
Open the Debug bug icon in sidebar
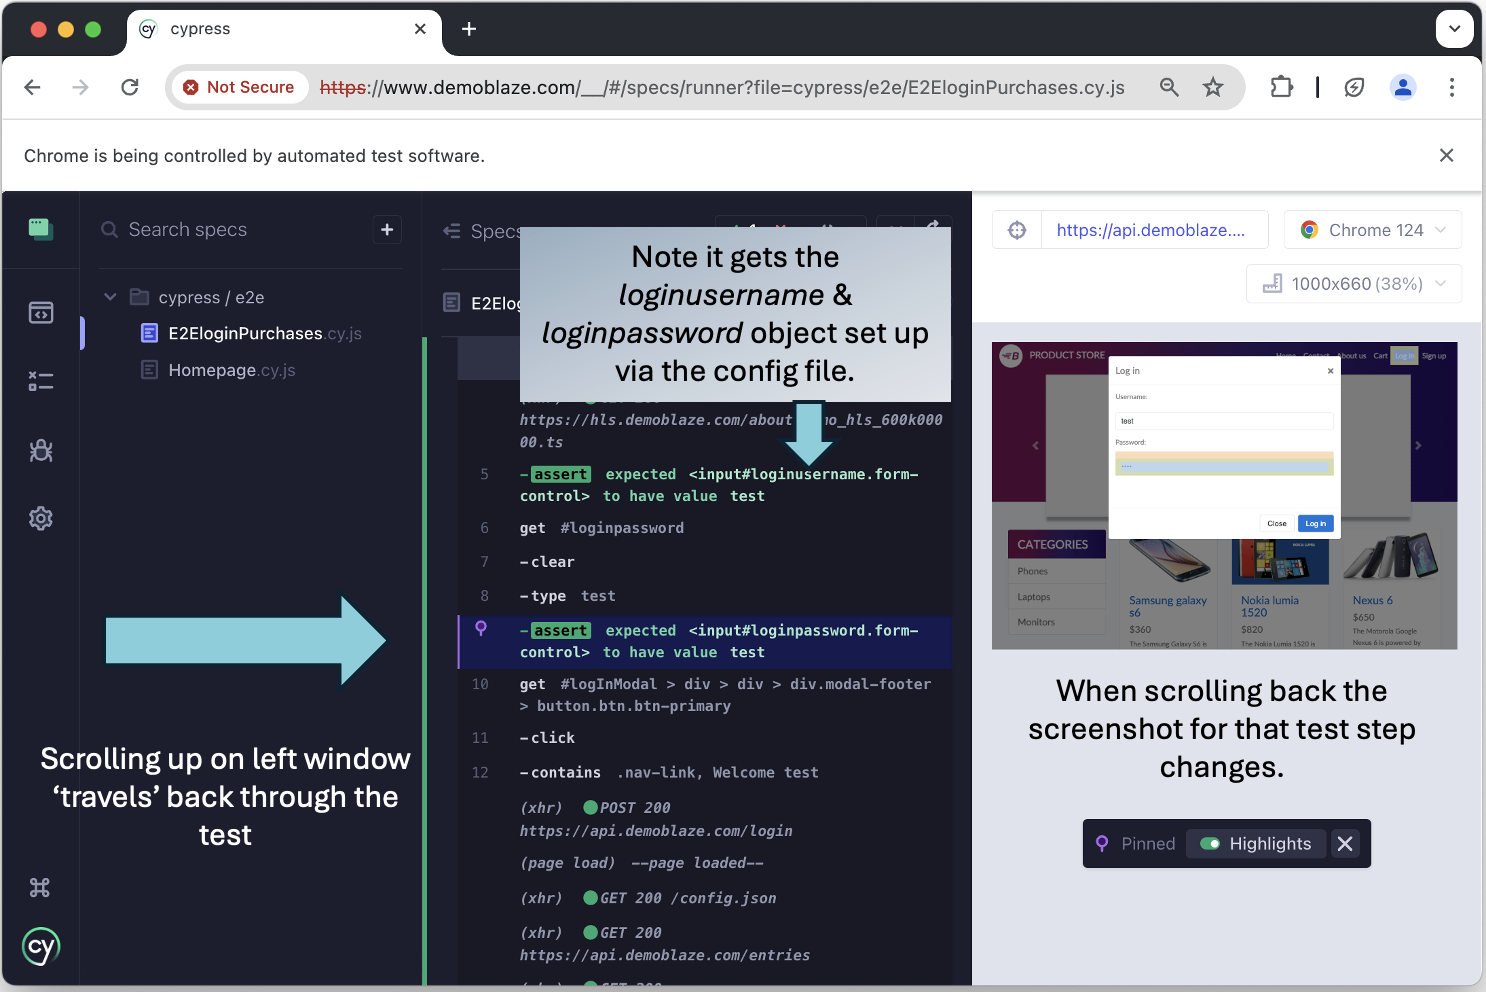pyautogui.click(x=41, y=450)
